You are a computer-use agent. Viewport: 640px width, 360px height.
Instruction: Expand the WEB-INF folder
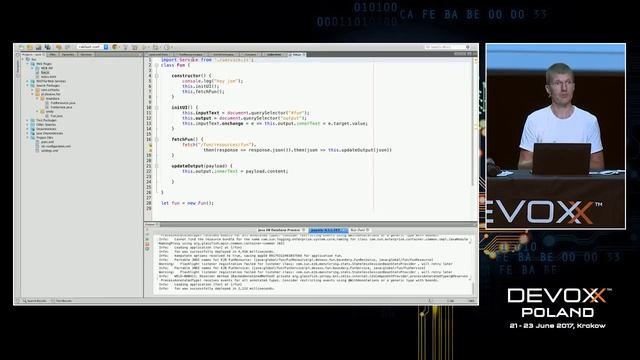point(33,68)
